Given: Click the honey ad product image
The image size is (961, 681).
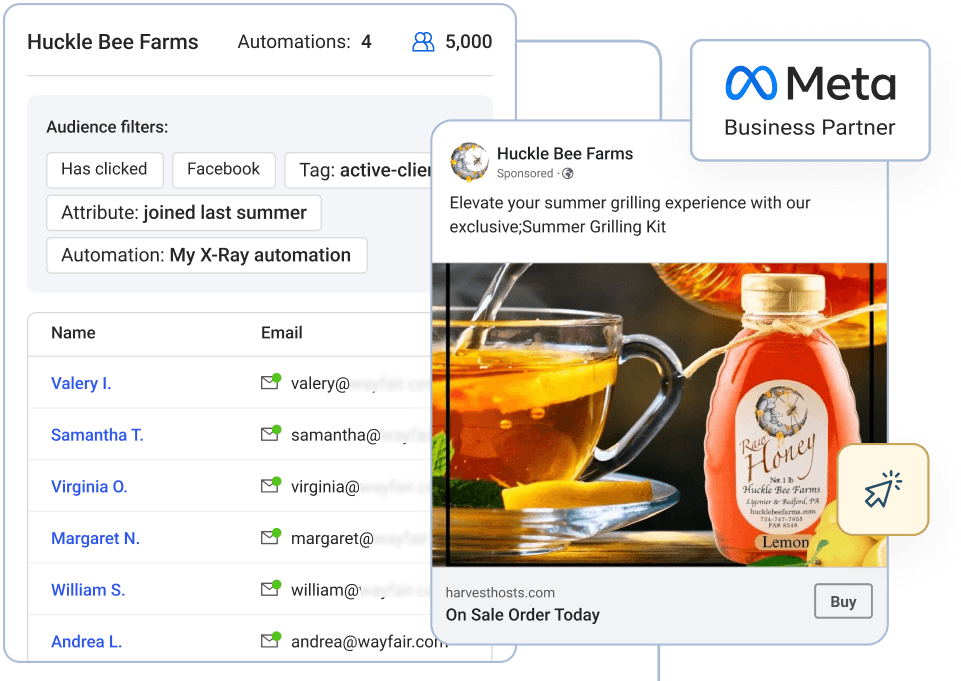Looking at the screenshot, I should pyautogui.click(x=659, y=415).
